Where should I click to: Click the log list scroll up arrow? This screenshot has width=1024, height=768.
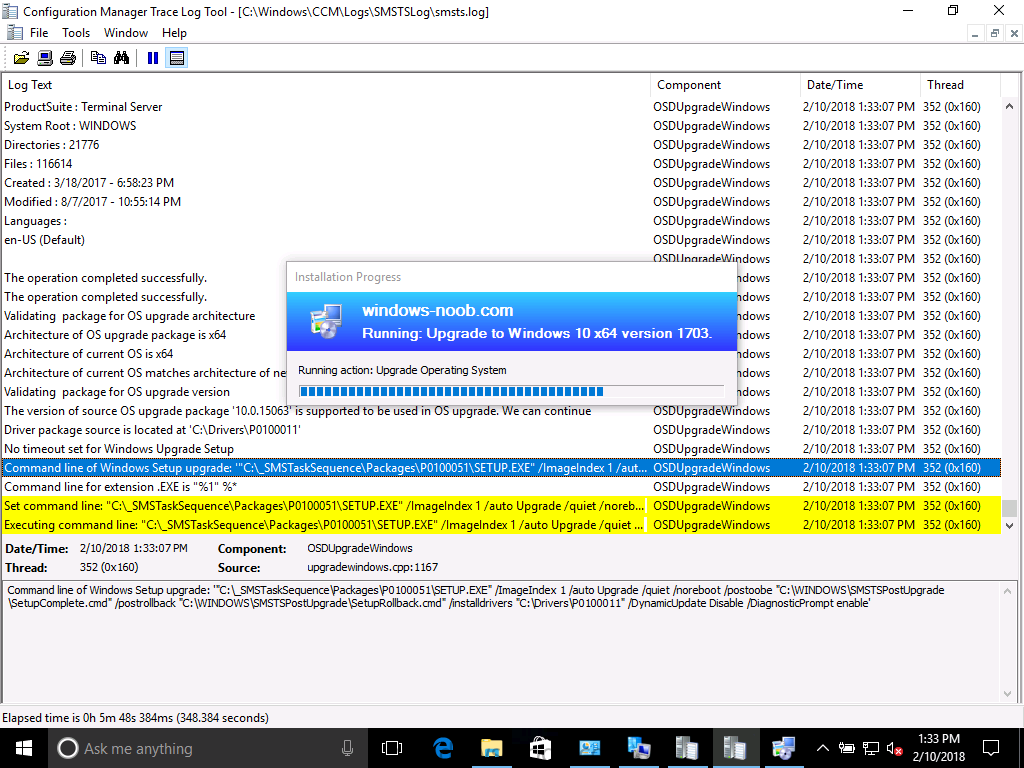pyautogui.click(x=1010, y=106)
